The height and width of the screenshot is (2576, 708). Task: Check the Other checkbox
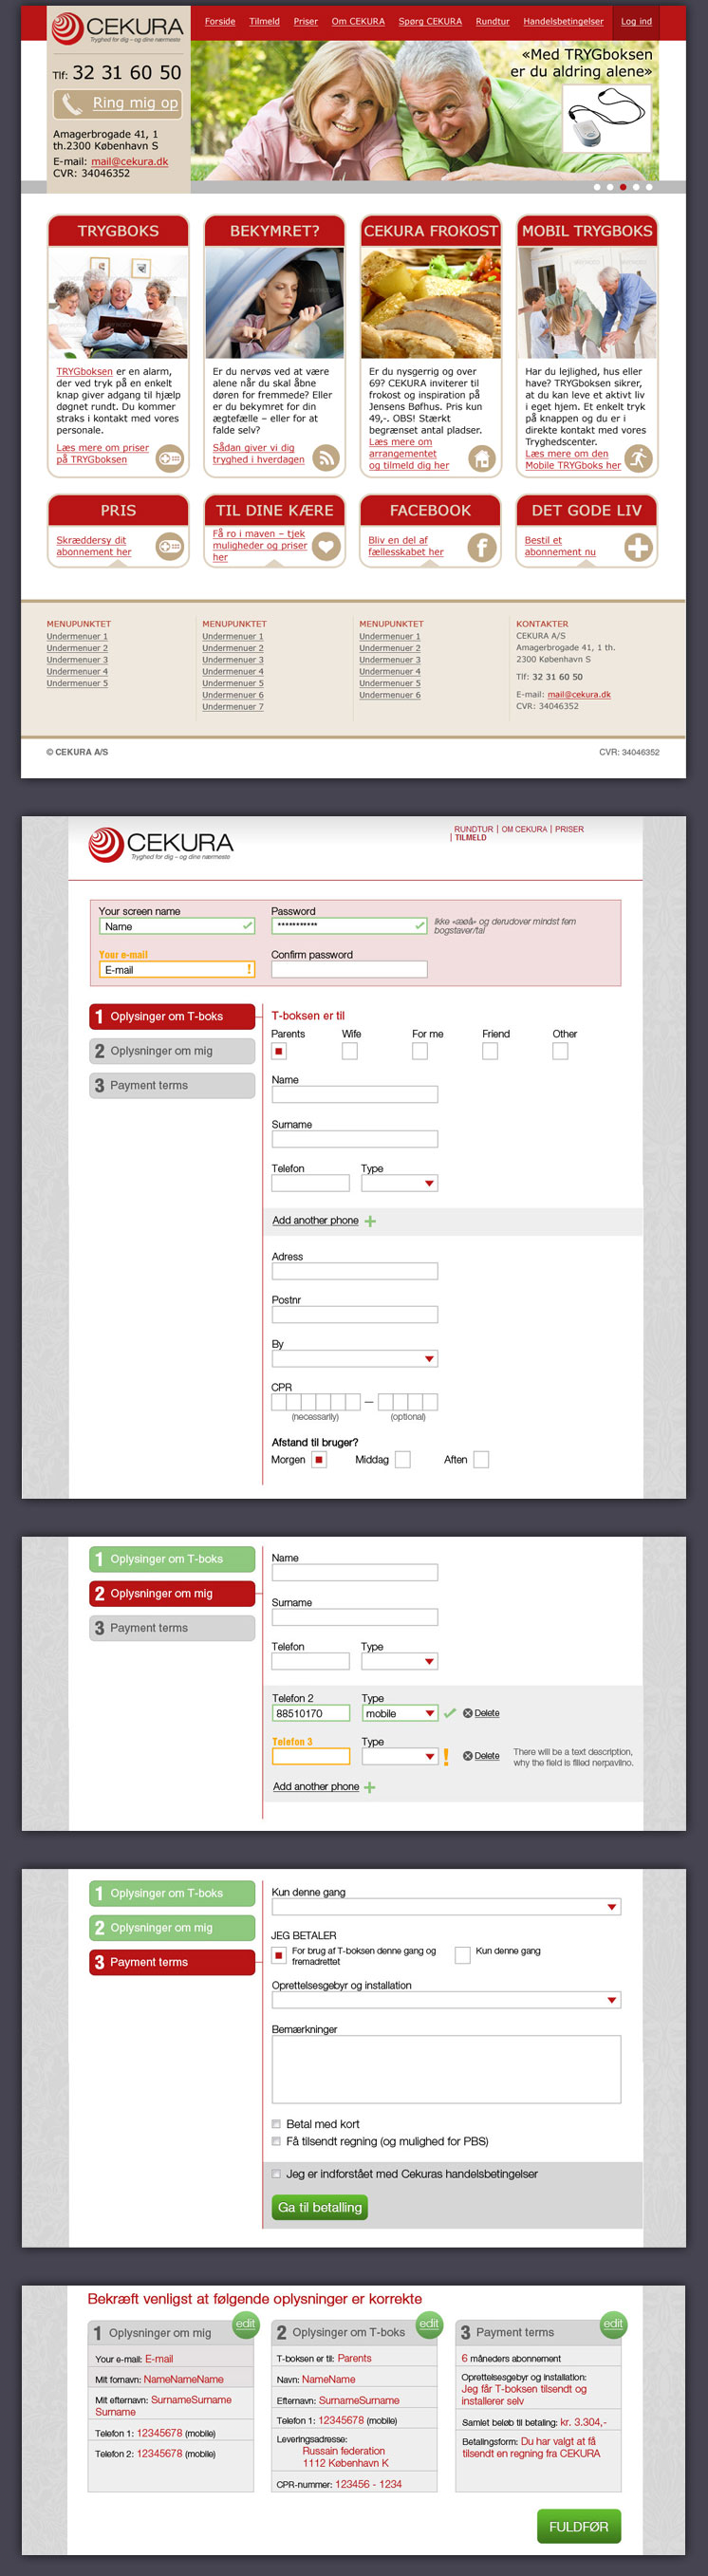(x=561, y=1051)
